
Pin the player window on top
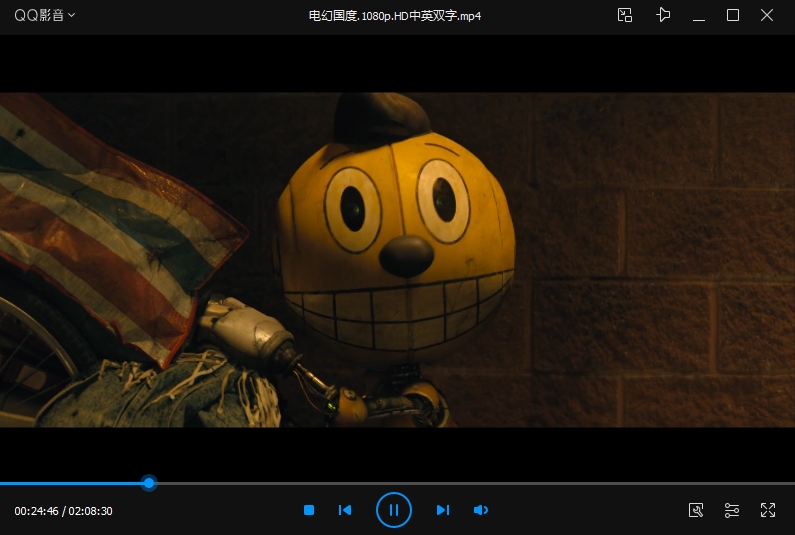[x=662, y=15]
